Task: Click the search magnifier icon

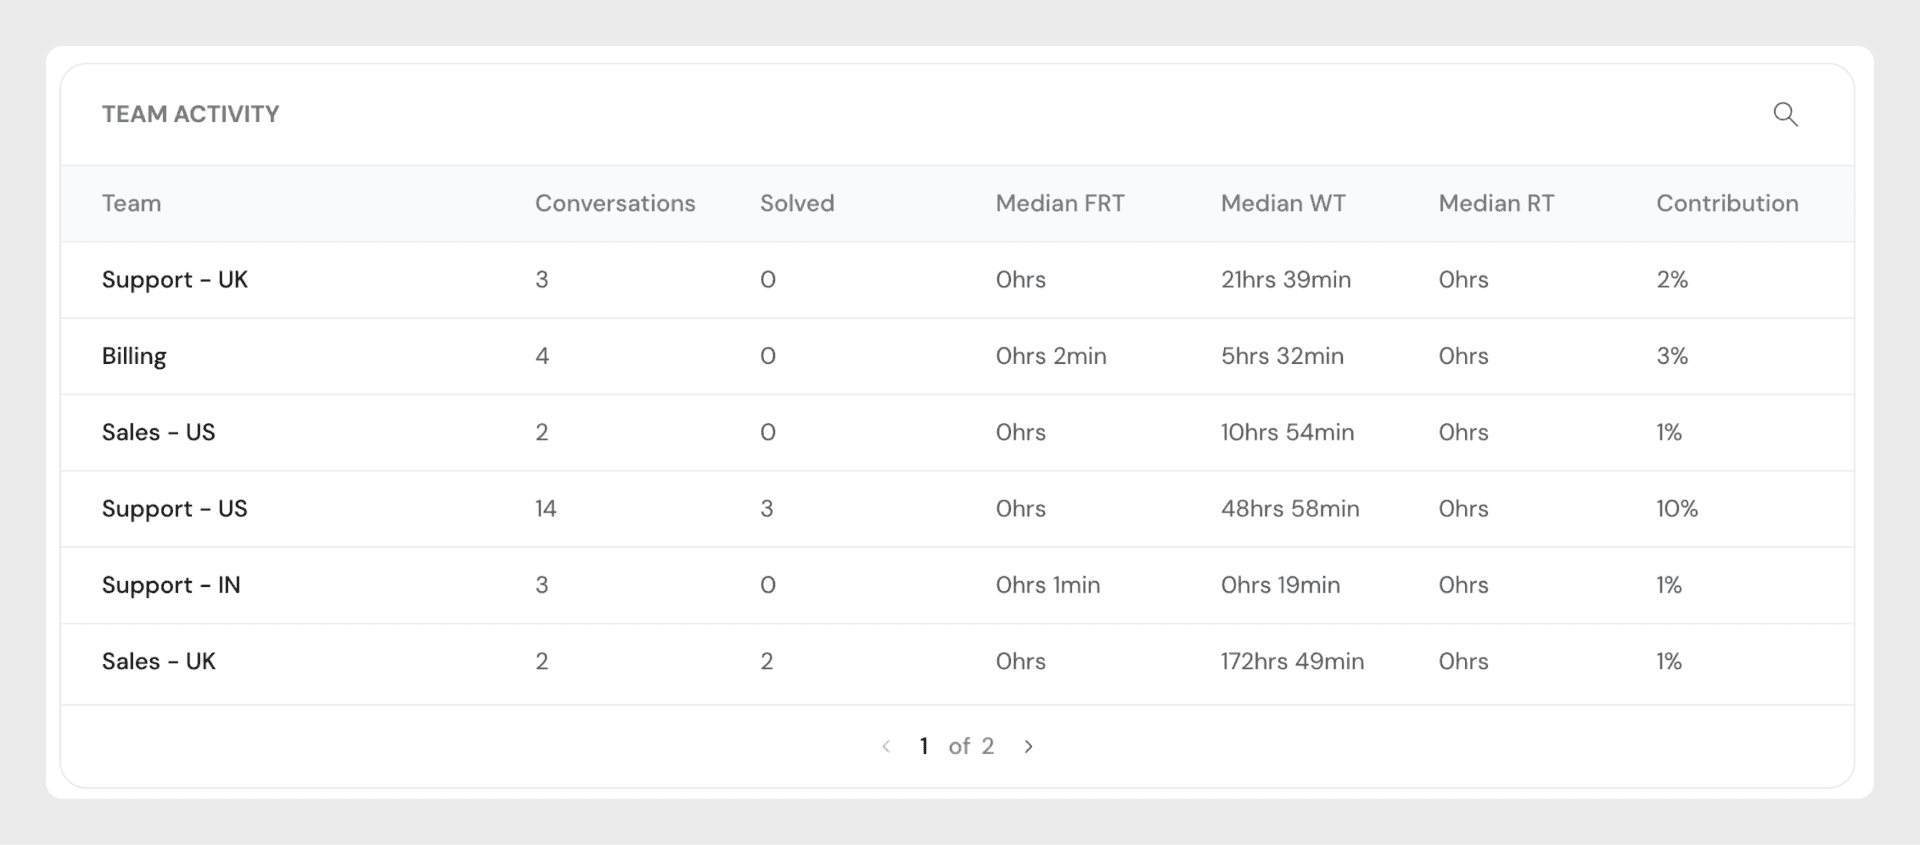Action: pos(1785,114)
